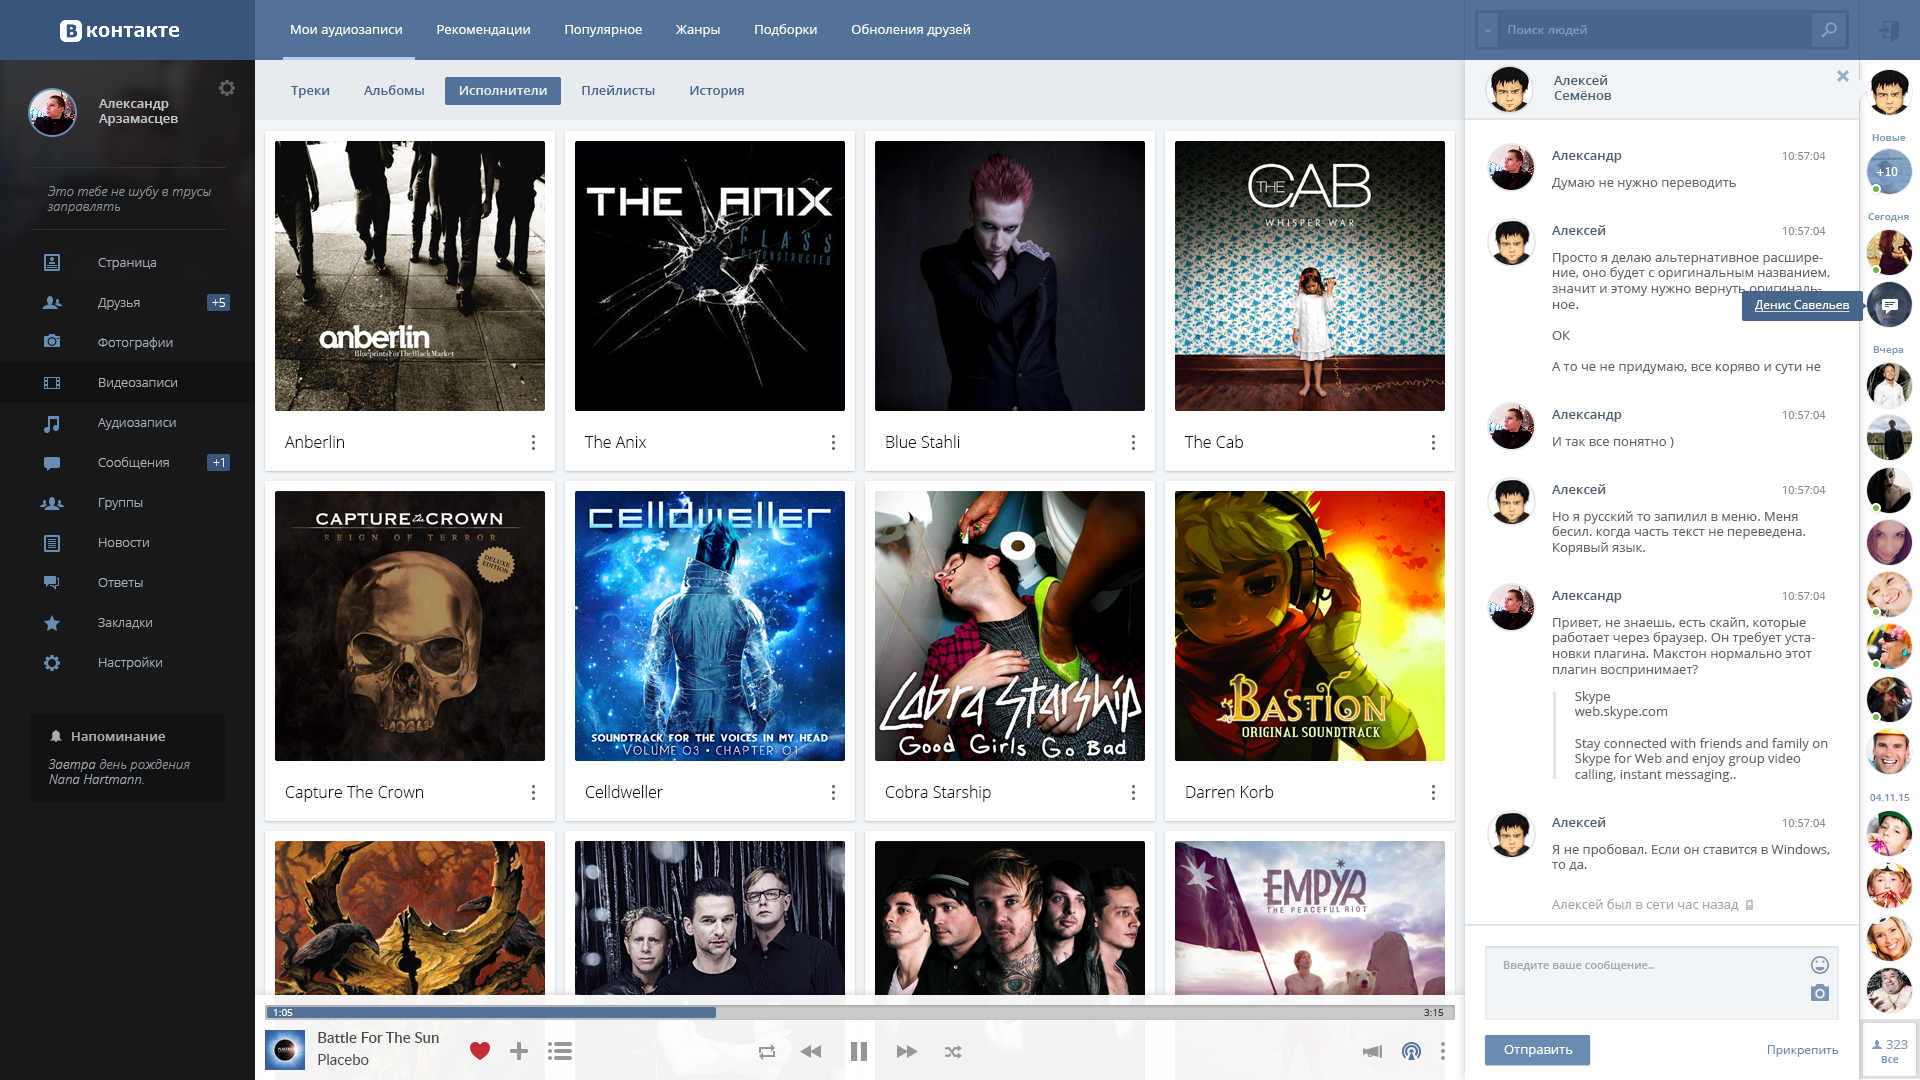The width and height of the screenshot is (1920, 1080).
Task: Open options menu for Cobra Starship
Action: click(x=1133, y=792)
